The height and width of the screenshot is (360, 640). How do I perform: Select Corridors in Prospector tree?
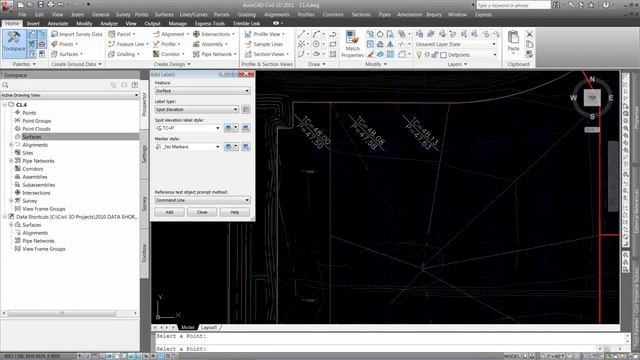pos(33,169)
